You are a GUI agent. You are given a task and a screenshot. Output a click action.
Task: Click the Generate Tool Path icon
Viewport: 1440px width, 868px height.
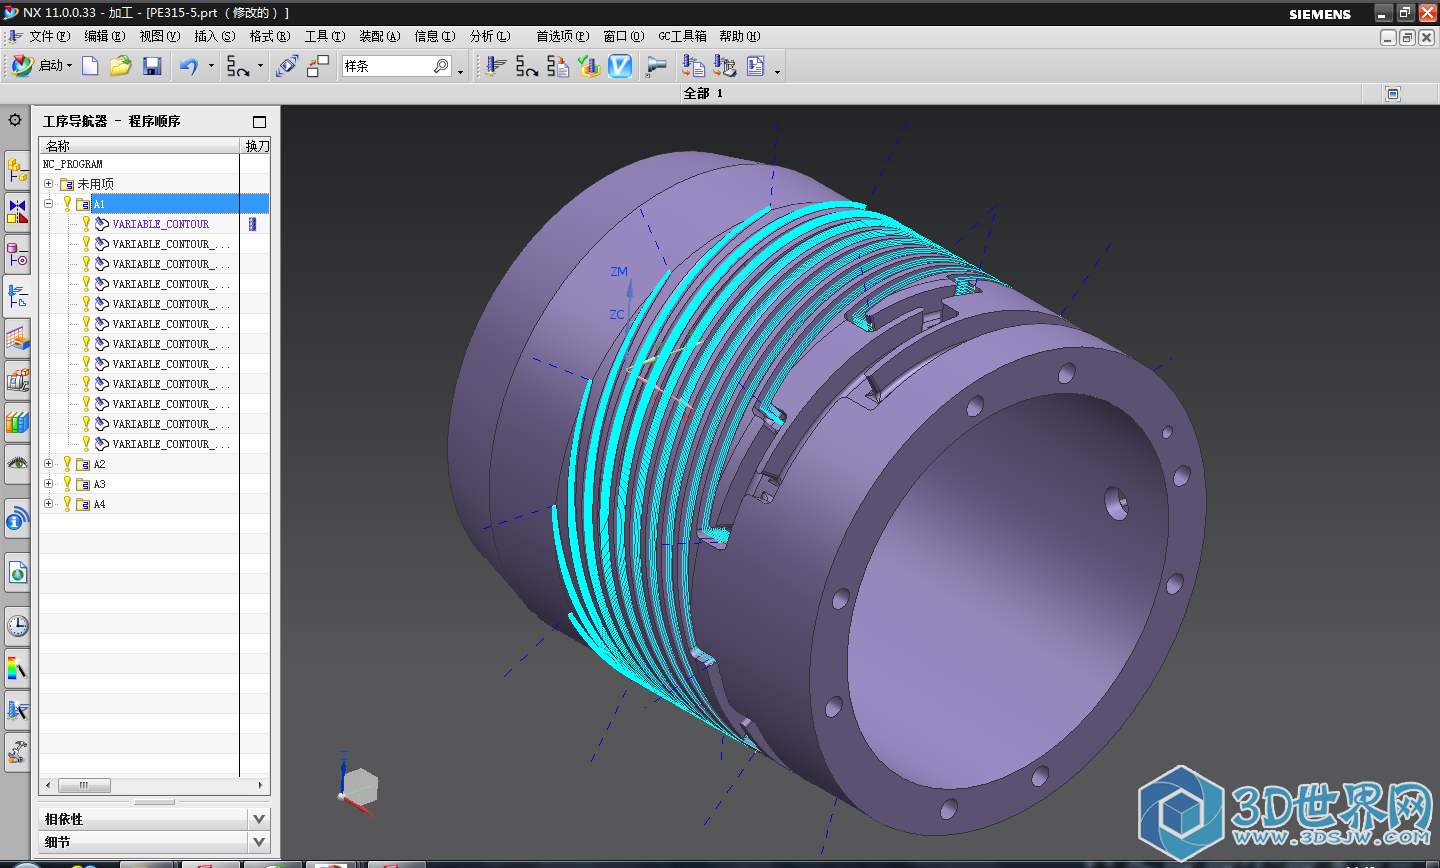[x=495, y=66]
